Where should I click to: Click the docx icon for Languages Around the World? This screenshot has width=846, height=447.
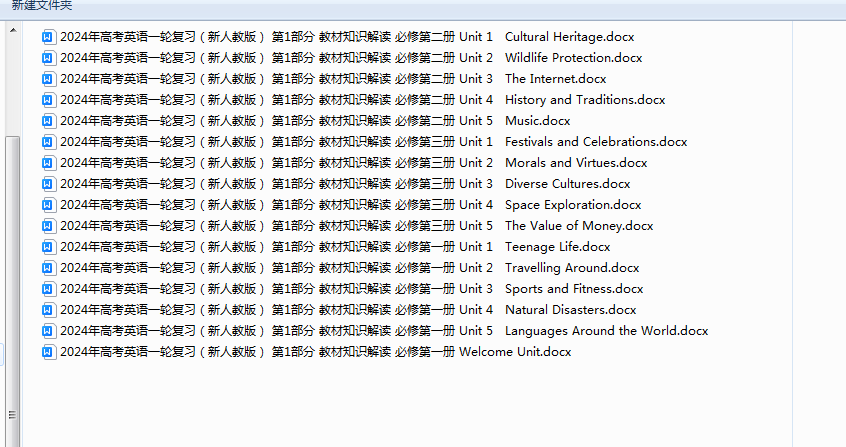tap(48, 331)
